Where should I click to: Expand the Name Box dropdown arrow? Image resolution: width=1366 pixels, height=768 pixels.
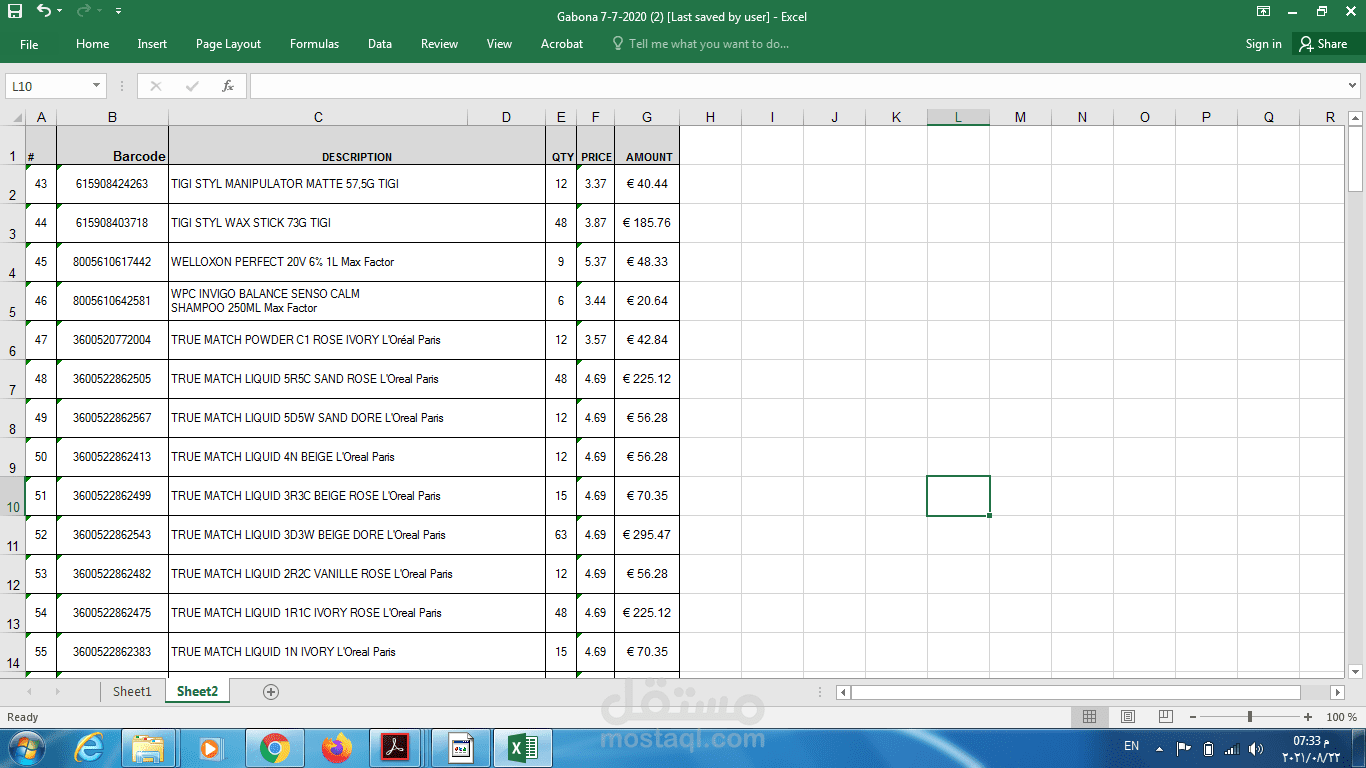(97, 86)
